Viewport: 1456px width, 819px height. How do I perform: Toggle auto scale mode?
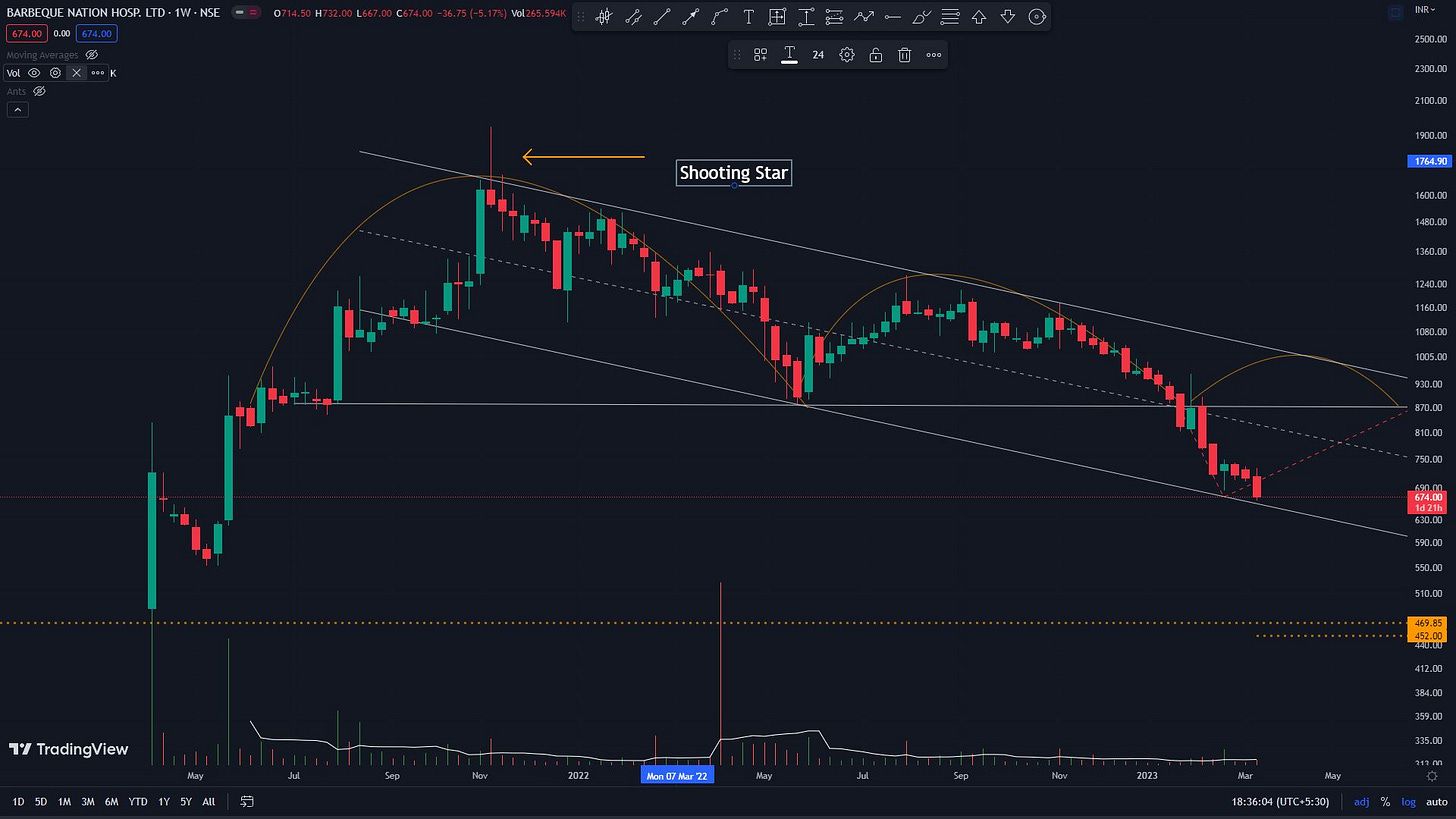[1436, 801]
